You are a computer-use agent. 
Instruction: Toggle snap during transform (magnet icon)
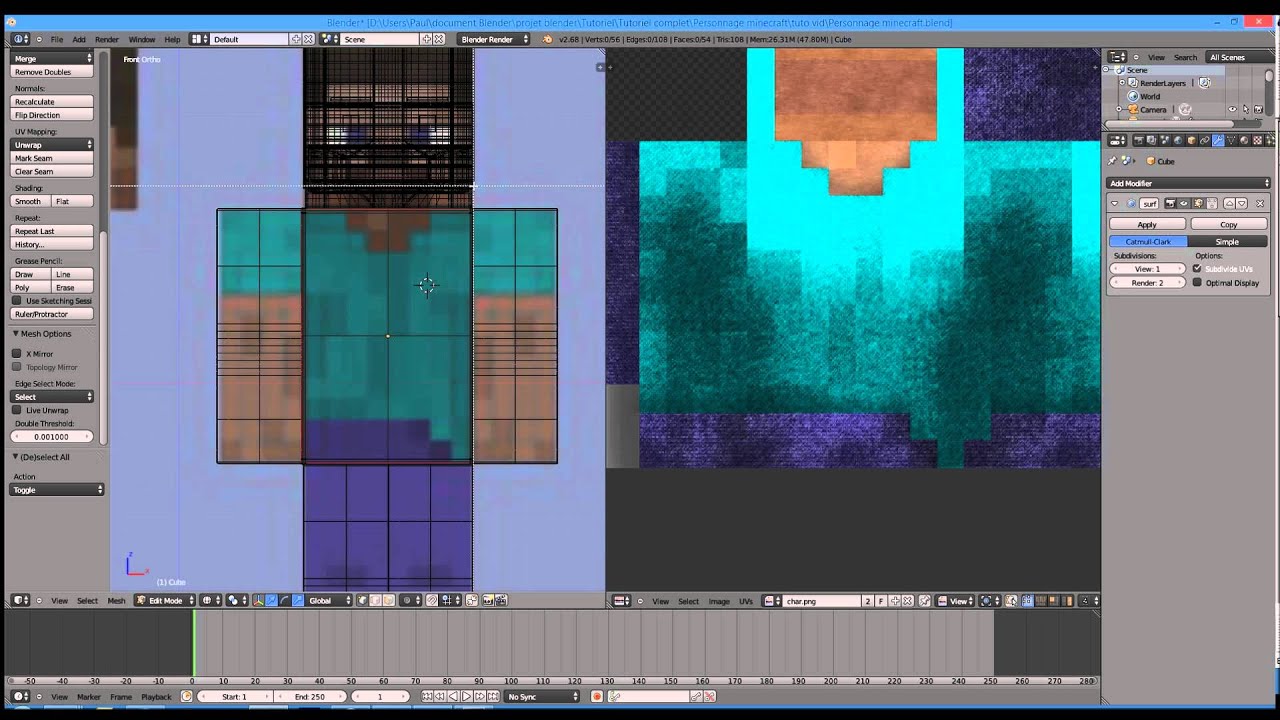432,600
